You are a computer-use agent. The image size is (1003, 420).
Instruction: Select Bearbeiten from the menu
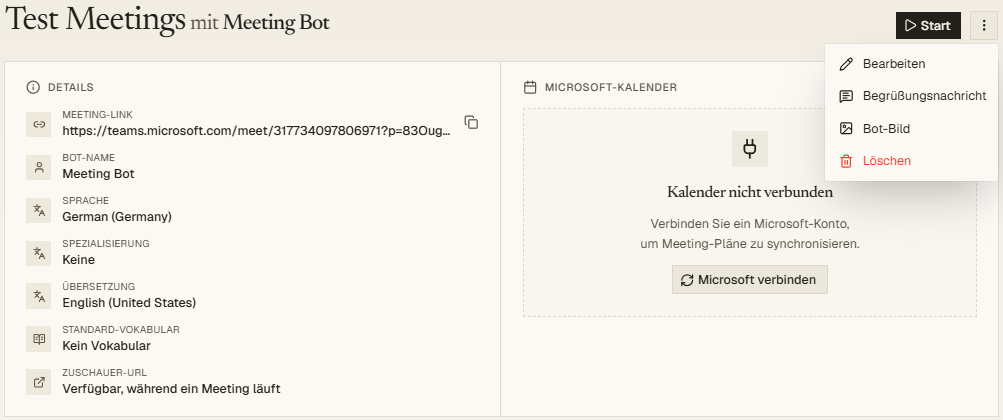[x=911, y=64]
